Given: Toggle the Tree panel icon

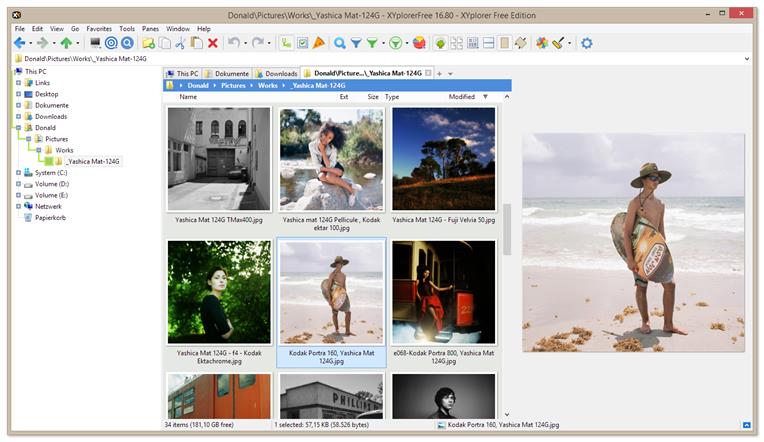Looking at the screenshot, I should click(286, 43).
